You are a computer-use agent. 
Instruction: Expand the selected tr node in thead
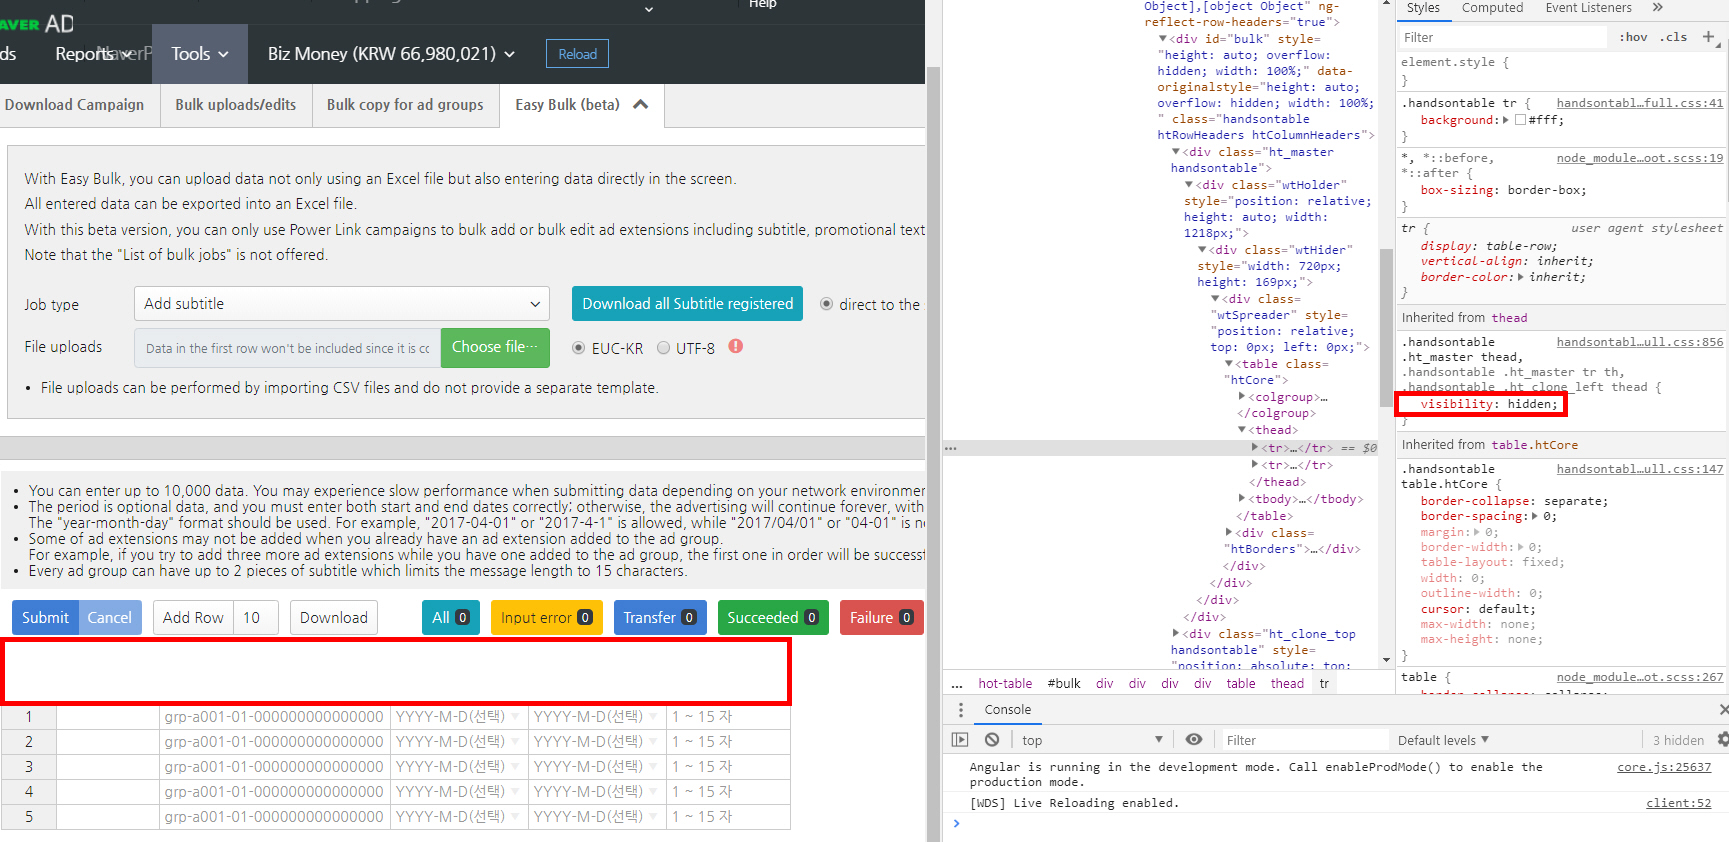click(1256, 448)
